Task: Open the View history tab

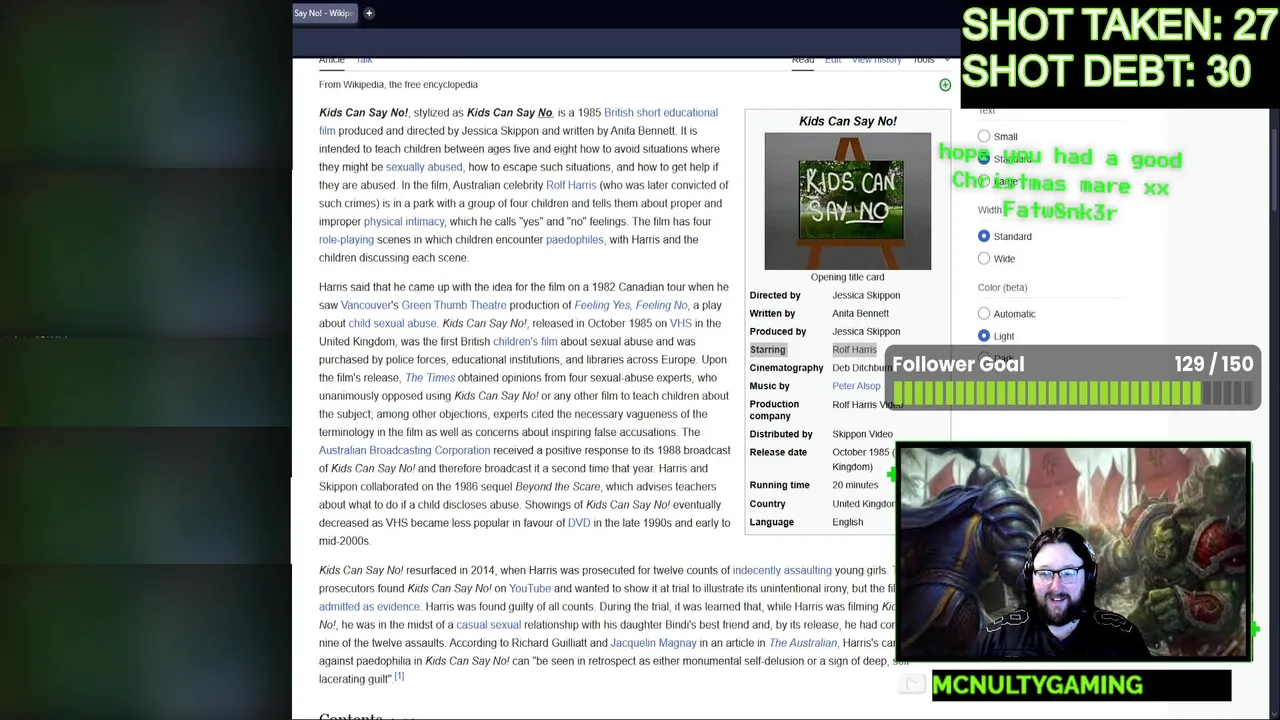Action: pyautogui.click(x=877, y=60)
